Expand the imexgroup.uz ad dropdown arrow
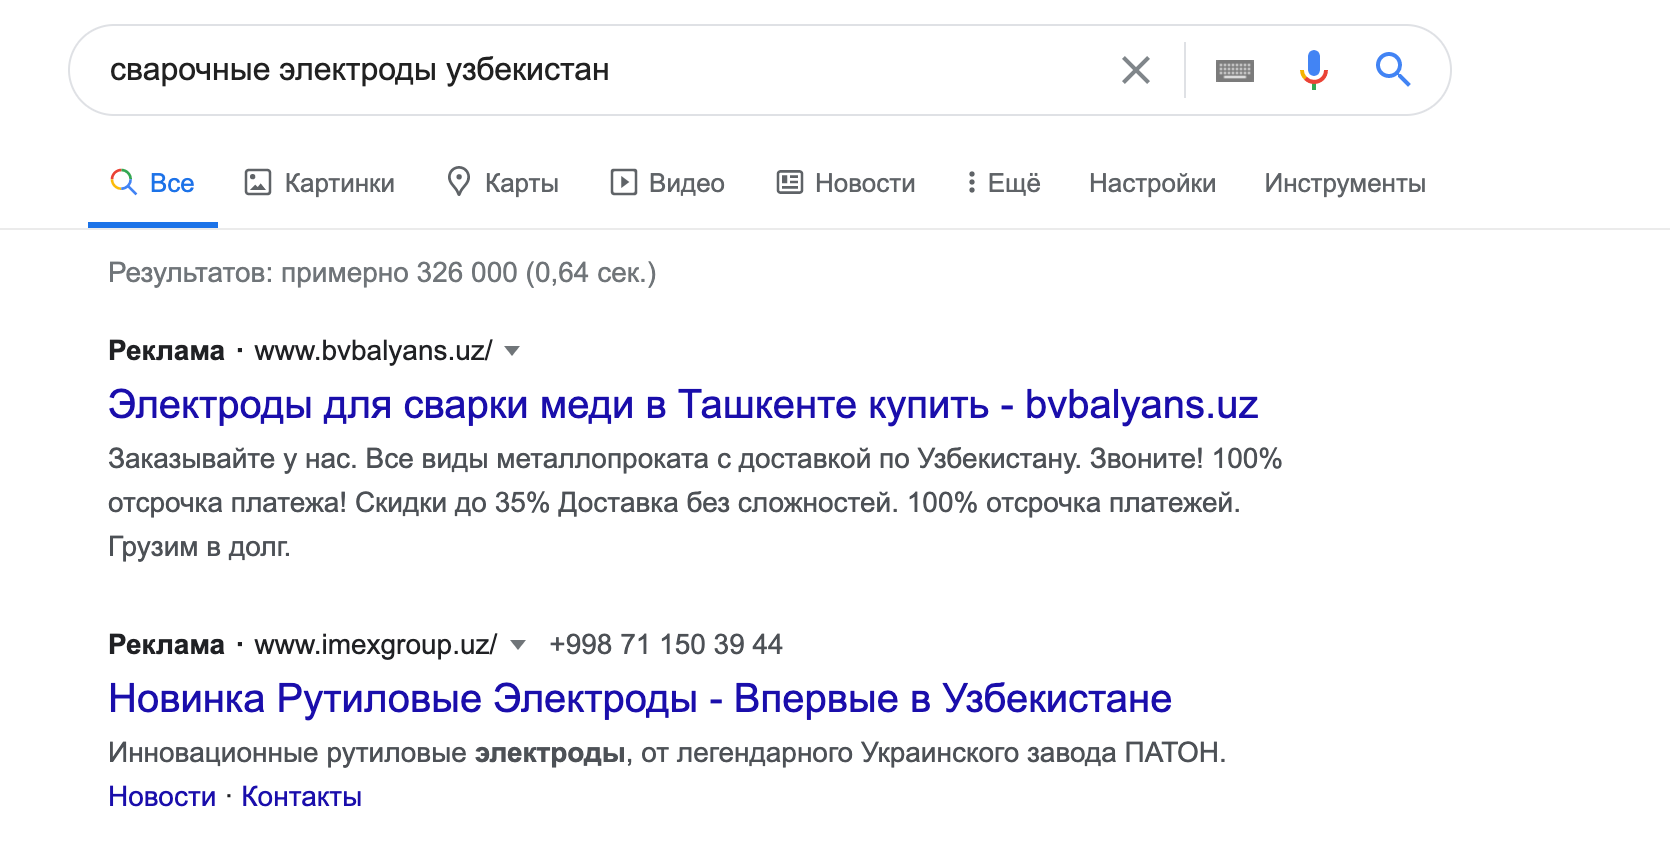1670x848 pixels. [518, 645]
